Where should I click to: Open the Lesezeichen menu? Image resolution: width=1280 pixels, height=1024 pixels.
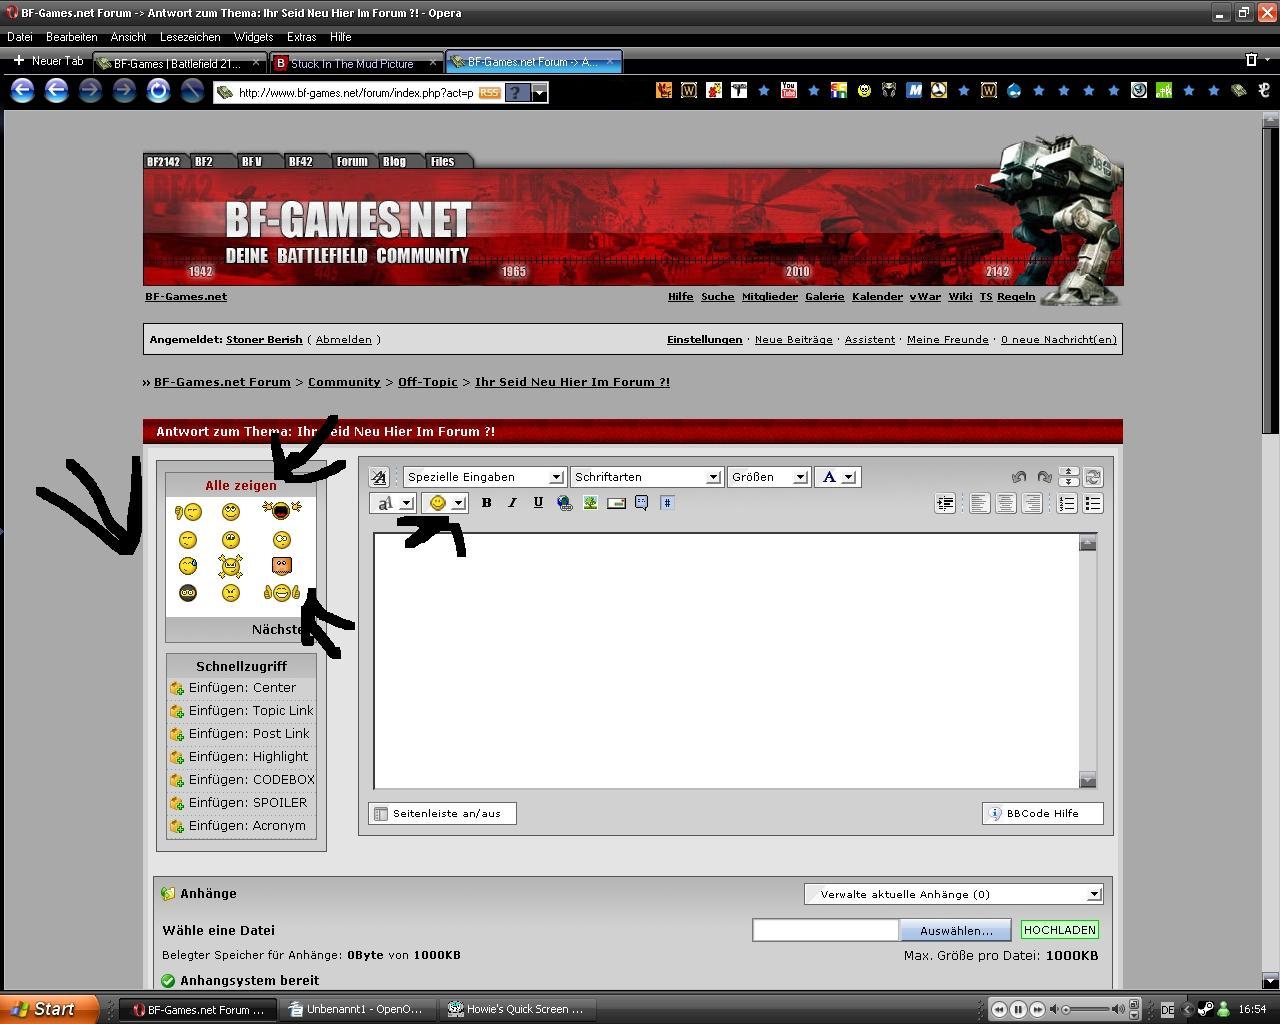pyautogui.click(x=190, y=37)
